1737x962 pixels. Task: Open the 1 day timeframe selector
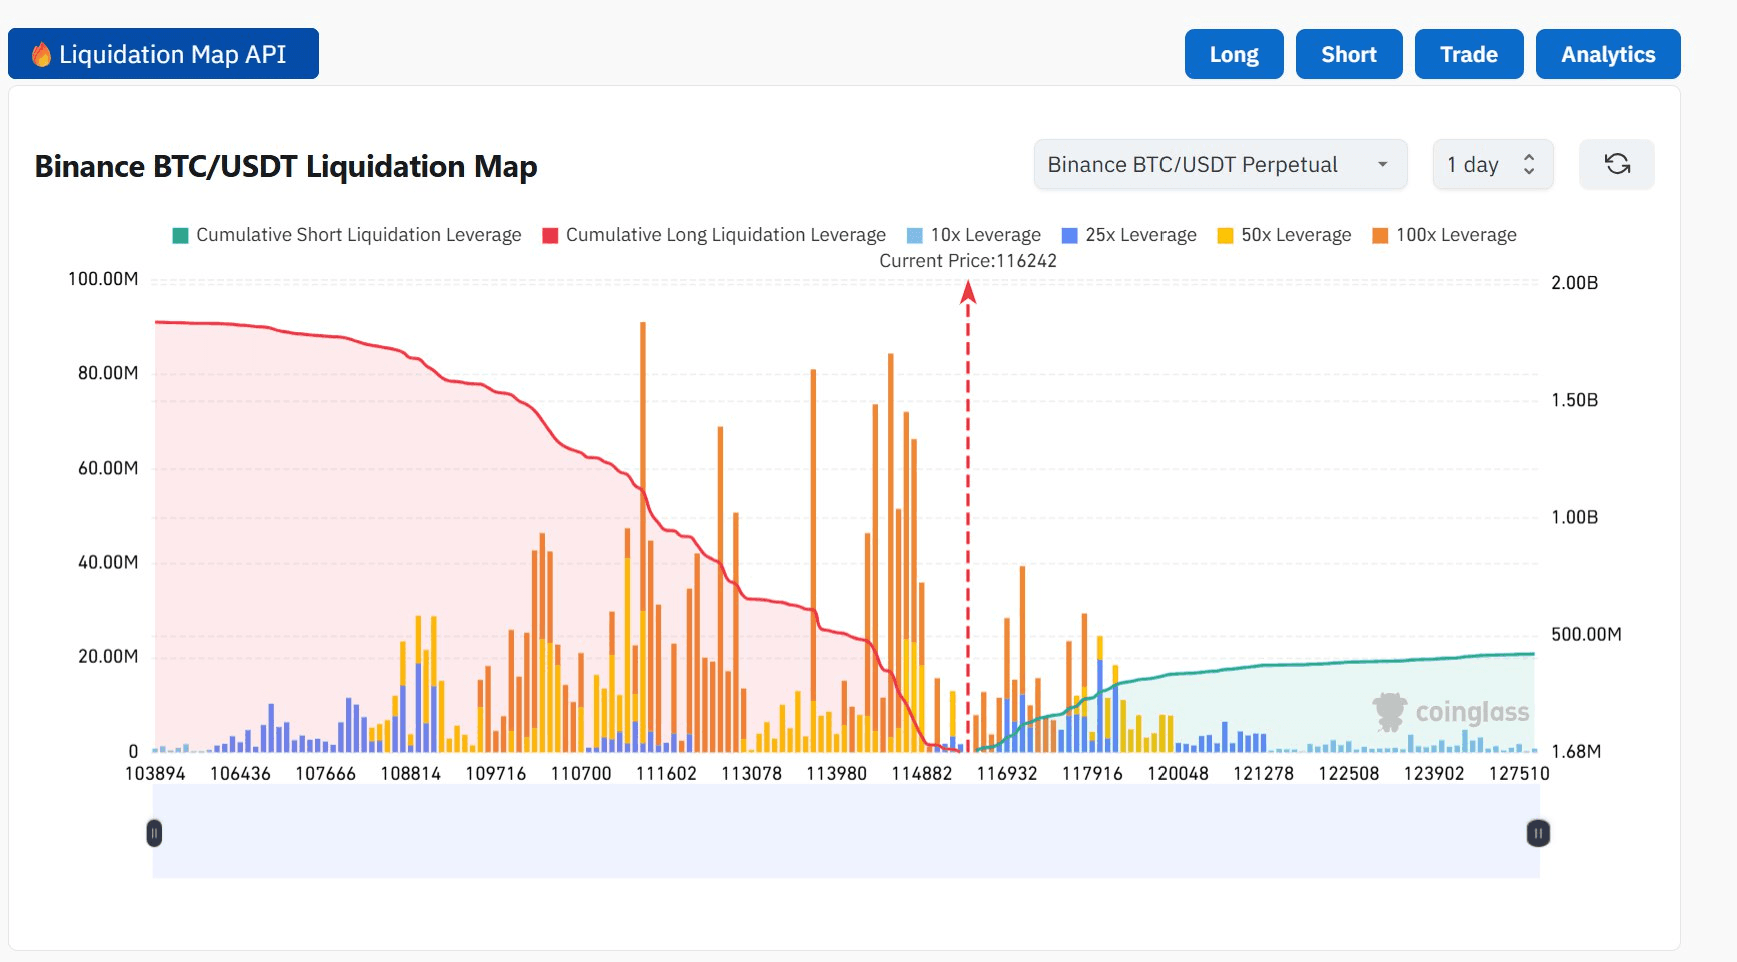1493,164
